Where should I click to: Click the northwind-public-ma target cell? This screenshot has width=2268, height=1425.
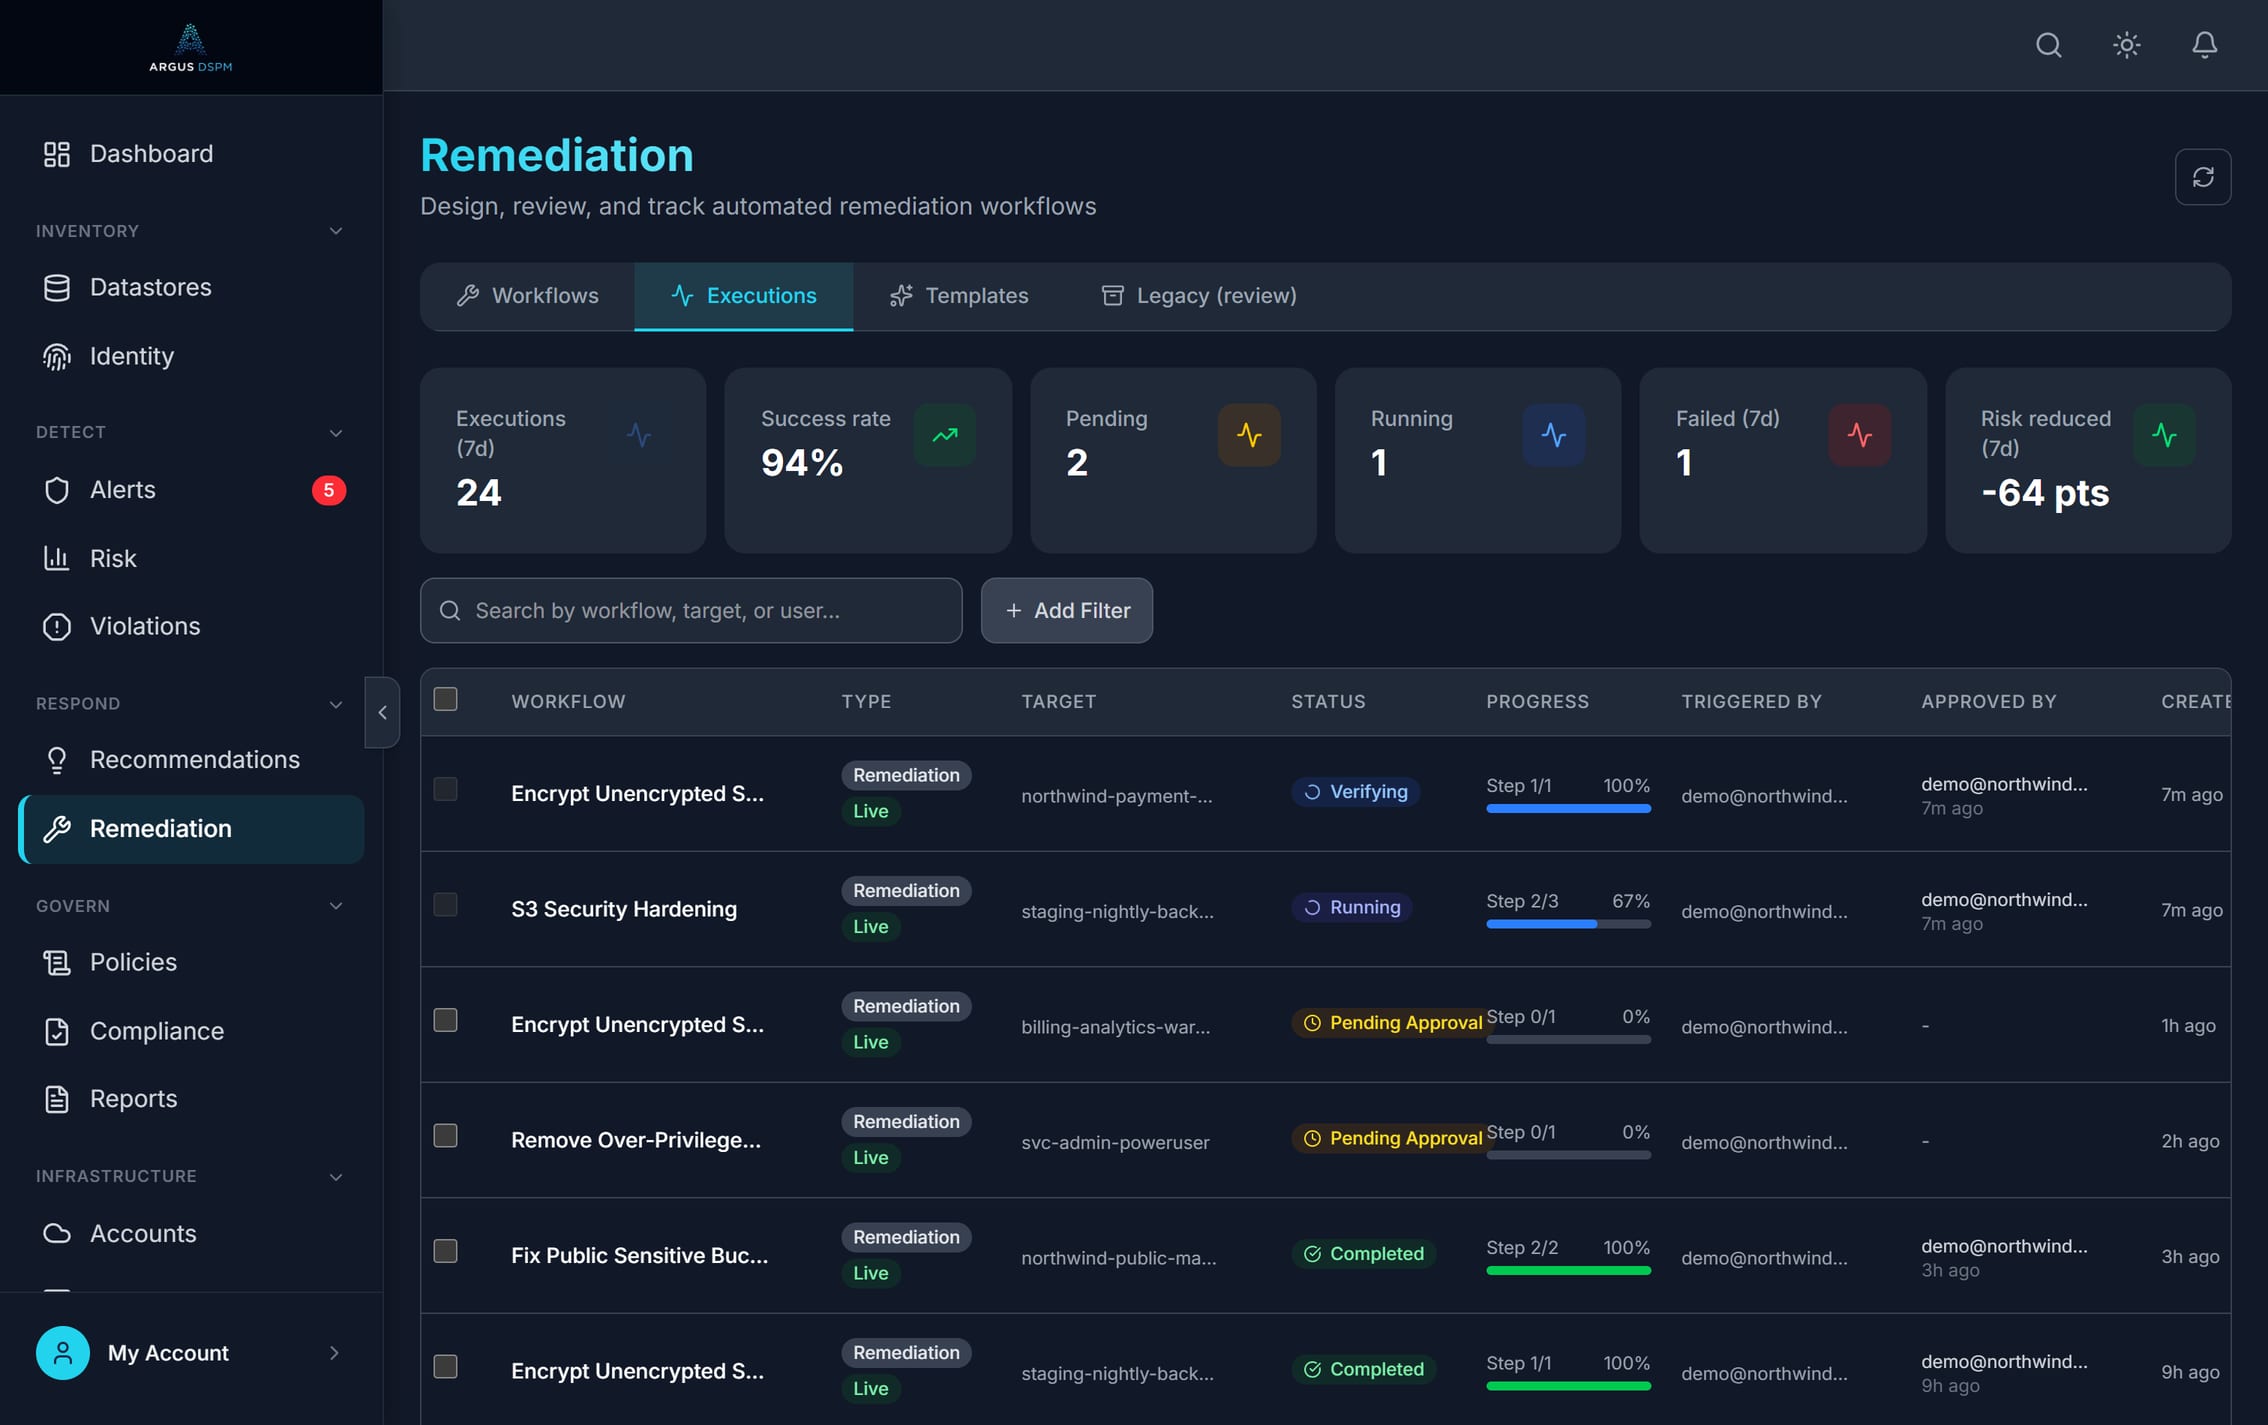click(1118, 1258)
